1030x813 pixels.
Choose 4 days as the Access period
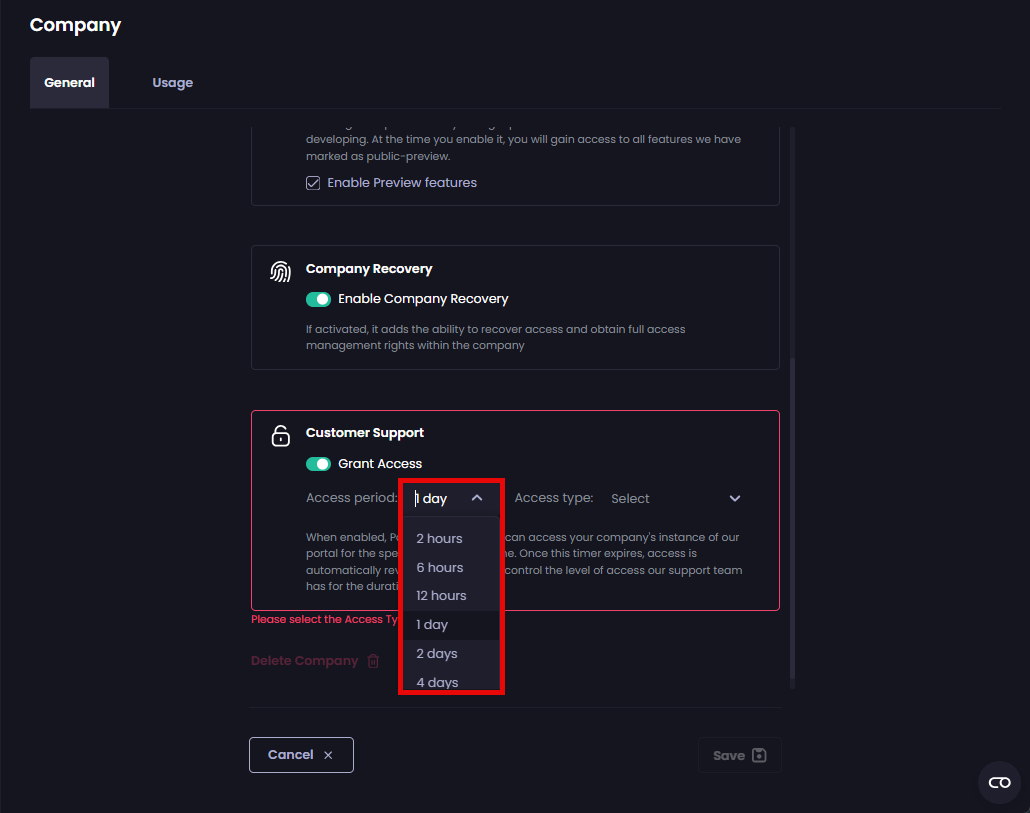pos(437,682)
